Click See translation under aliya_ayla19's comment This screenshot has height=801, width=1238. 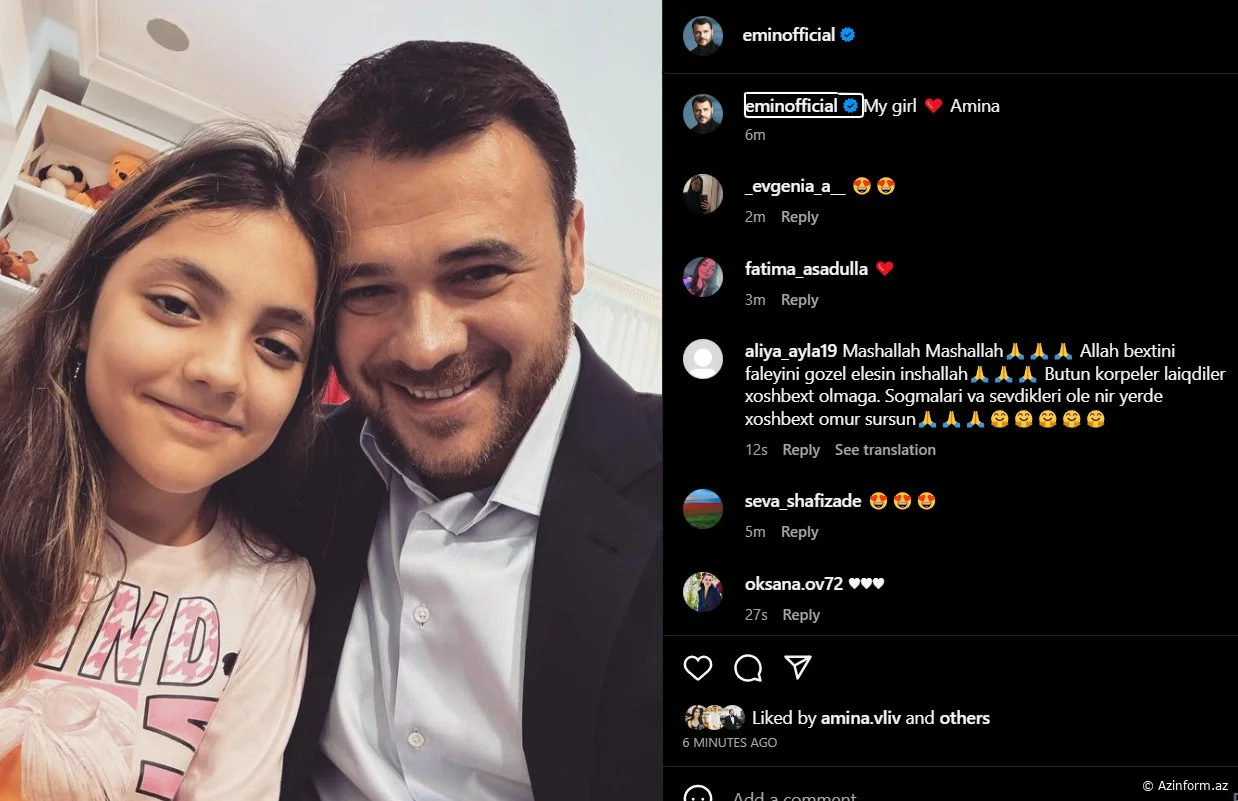885,450
